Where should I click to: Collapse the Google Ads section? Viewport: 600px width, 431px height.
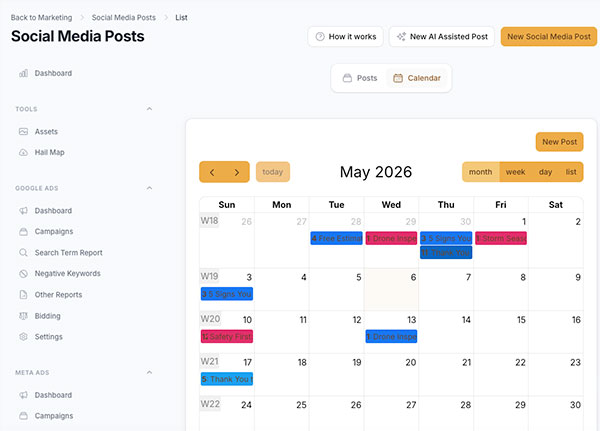coord(149,188)
